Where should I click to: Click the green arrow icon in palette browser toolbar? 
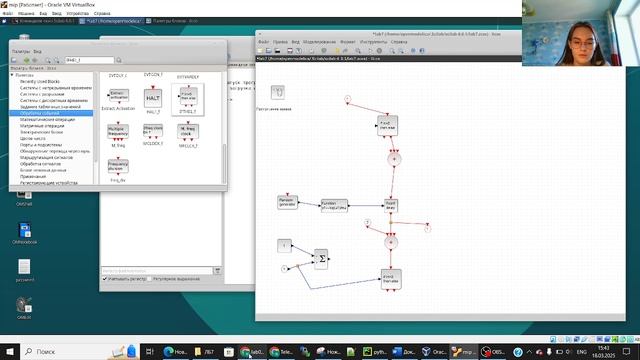27,60
